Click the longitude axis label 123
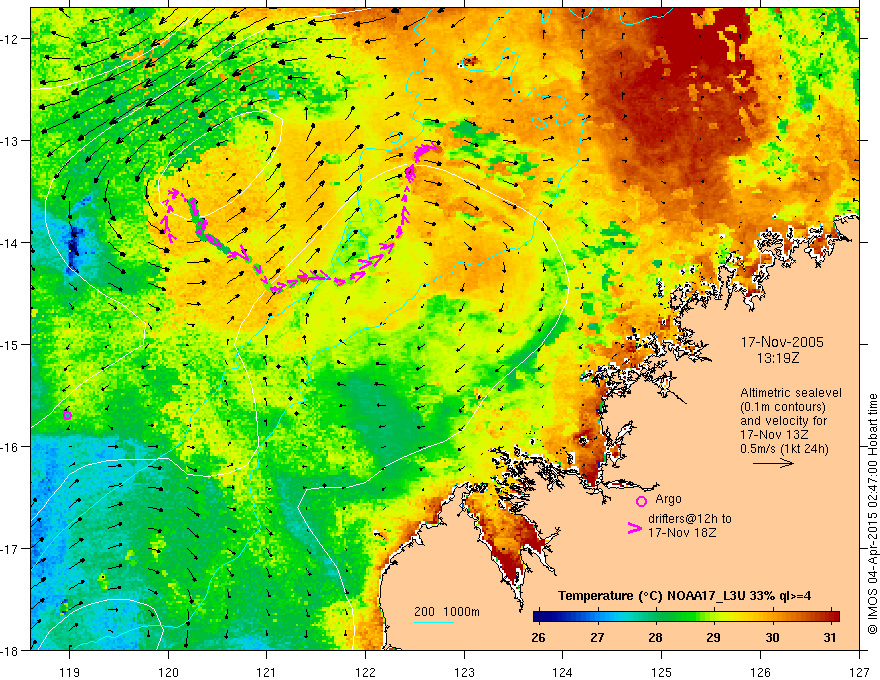 tap(464, 673)
